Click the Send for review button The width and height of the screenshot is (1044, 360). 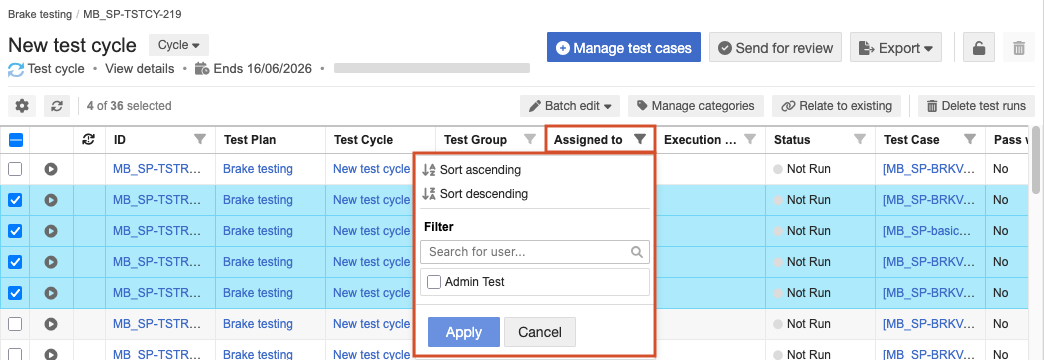pyautogui.click(x=775, y=48)
